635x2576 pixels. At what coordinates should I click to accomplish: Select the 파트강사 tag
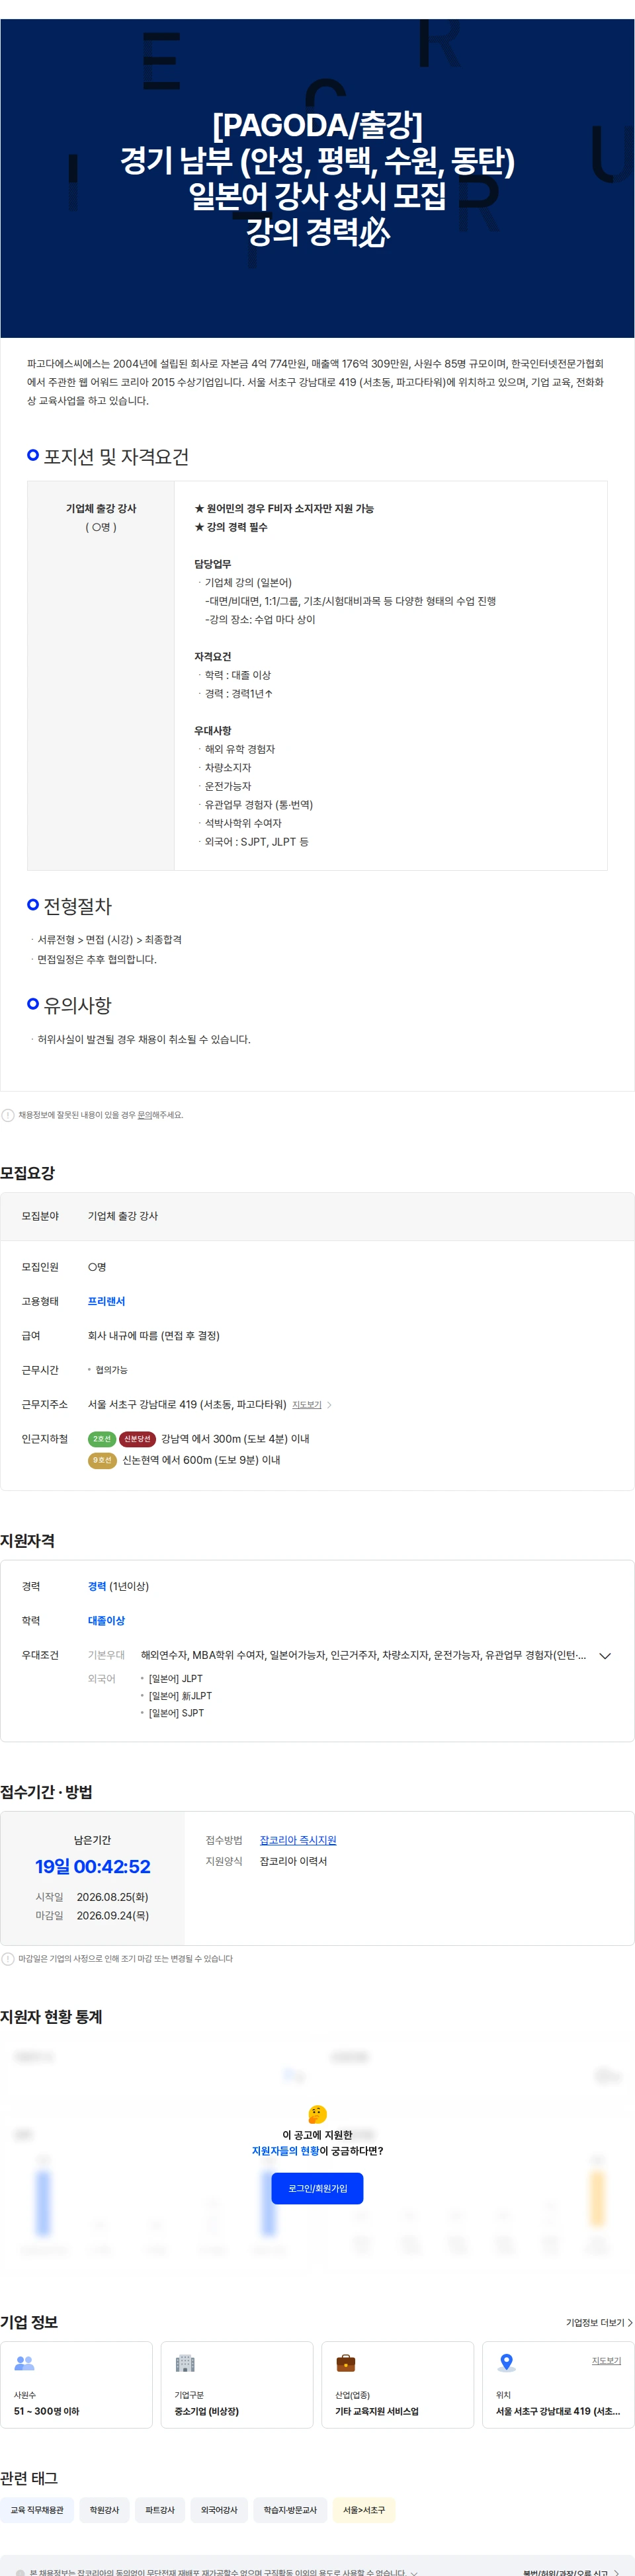[x=160, y=2510]
